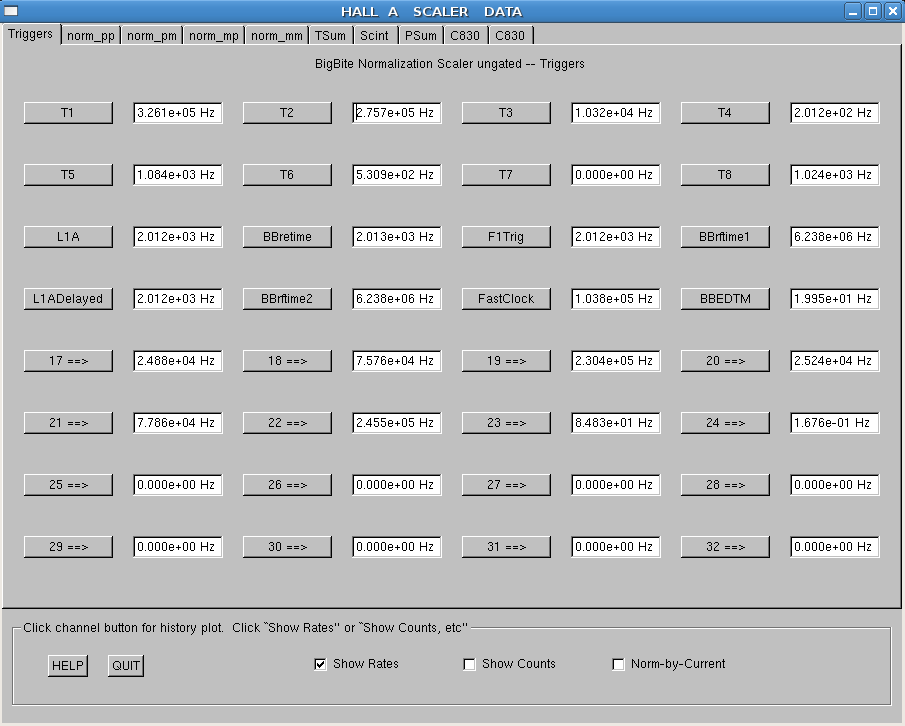Go to the norm_mp tab
This screenshot has height=726, width=905.
coord(214,36)
